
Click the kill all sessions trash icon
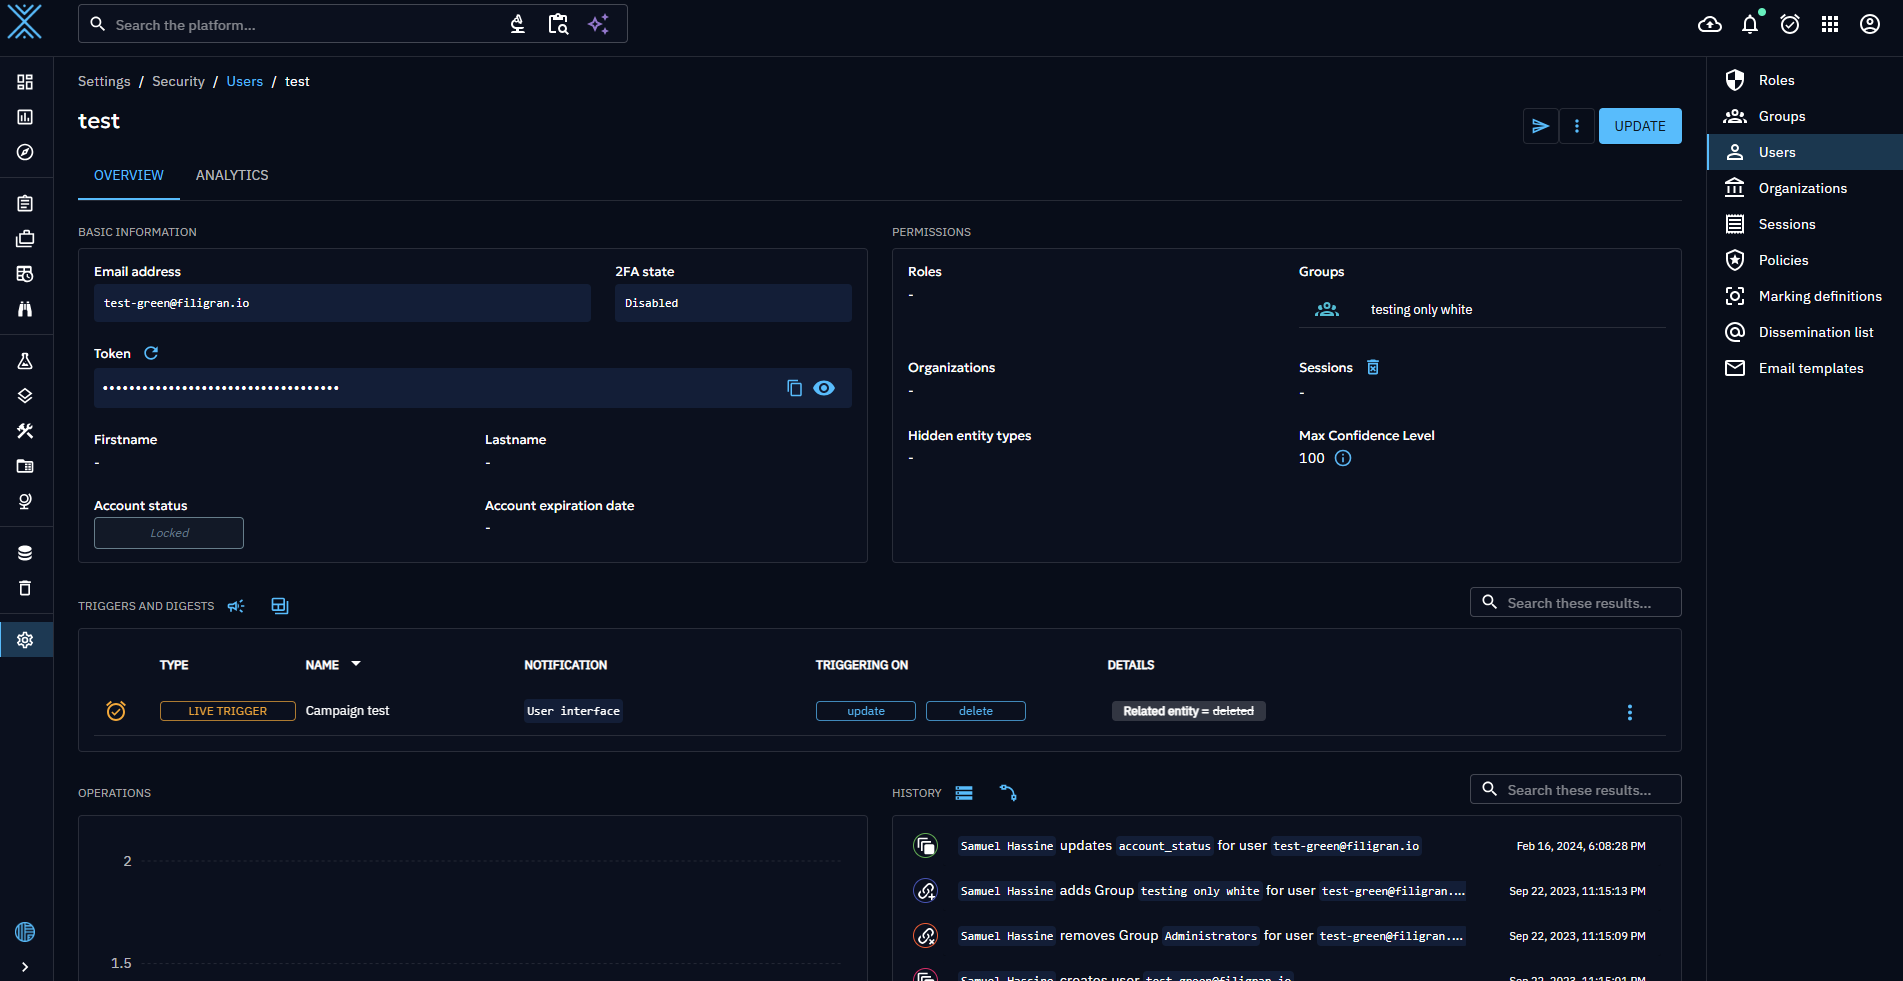tap(1373, 367)
